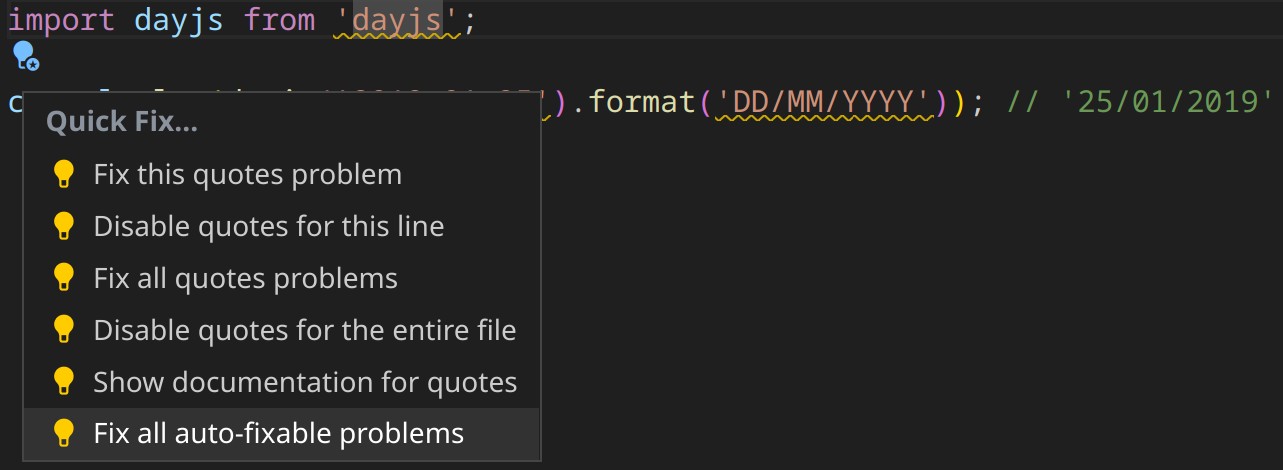This screenshot has height=470, width=1283.
Task: Click the lightbulb icon beside "Fix all auto-fixable problems"
Action: (x=63, y=434)
